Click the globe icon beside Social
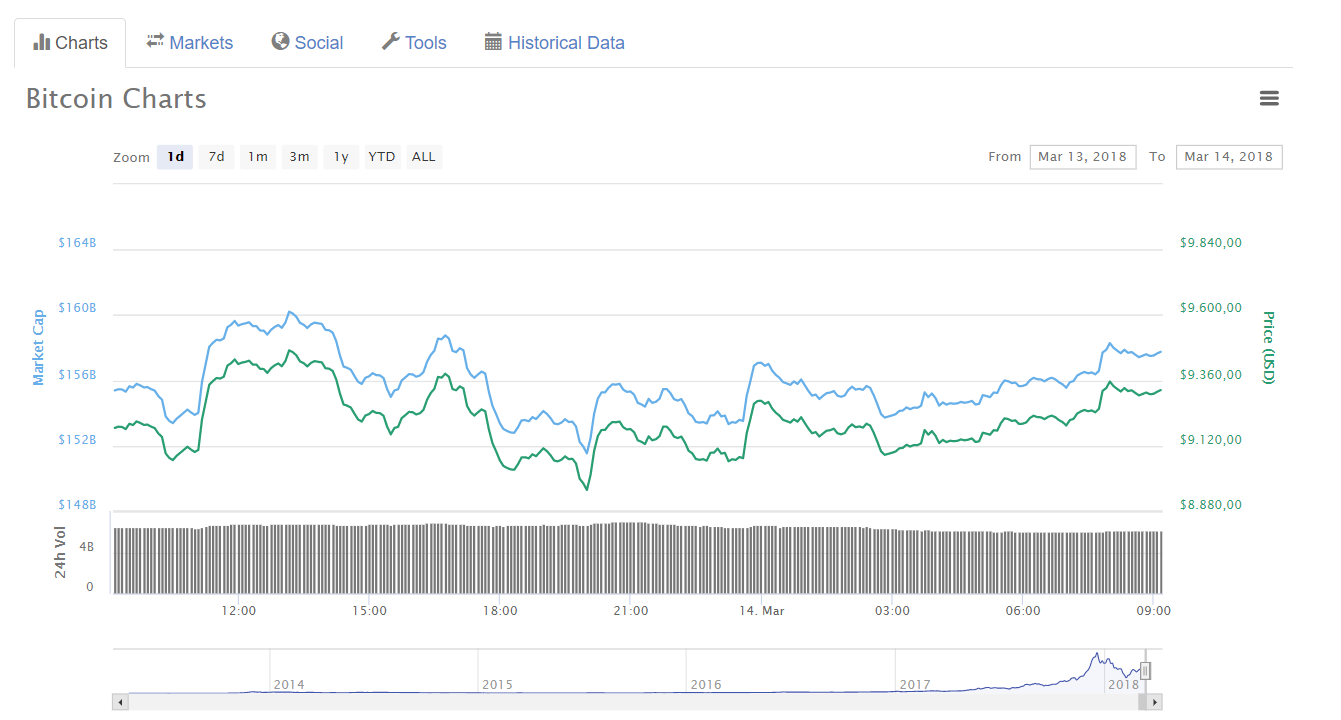 280,41
